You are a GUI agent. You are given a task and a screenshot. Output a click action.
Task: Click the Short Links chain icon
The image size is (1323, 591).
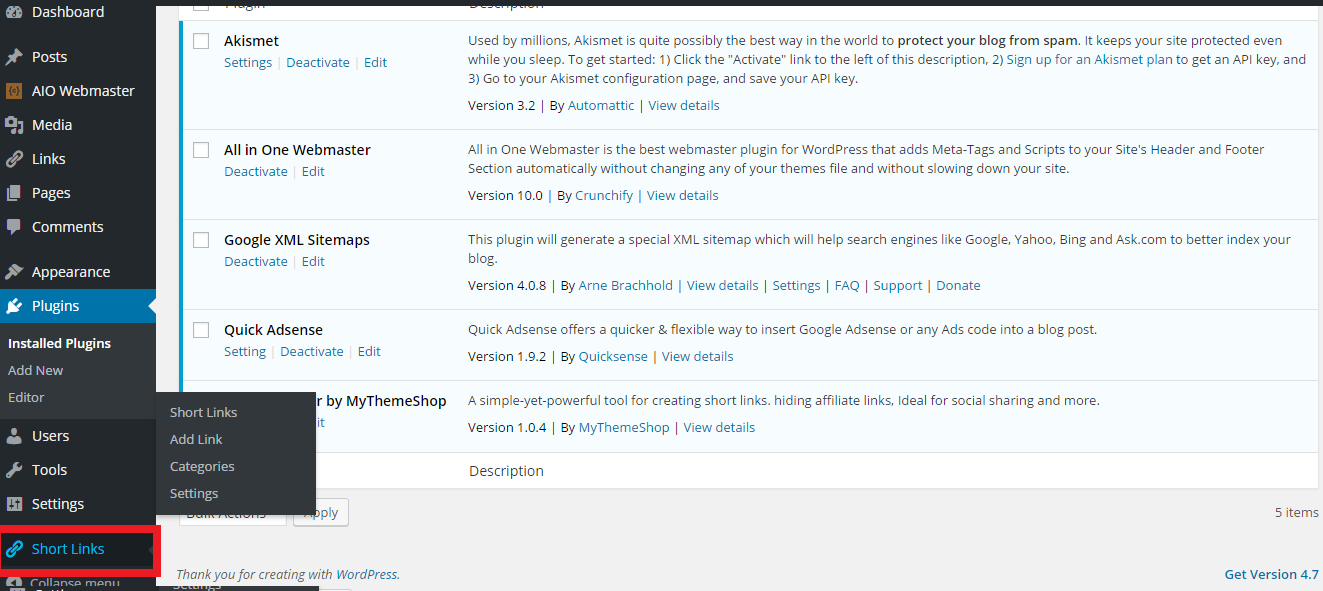point(14,549)
